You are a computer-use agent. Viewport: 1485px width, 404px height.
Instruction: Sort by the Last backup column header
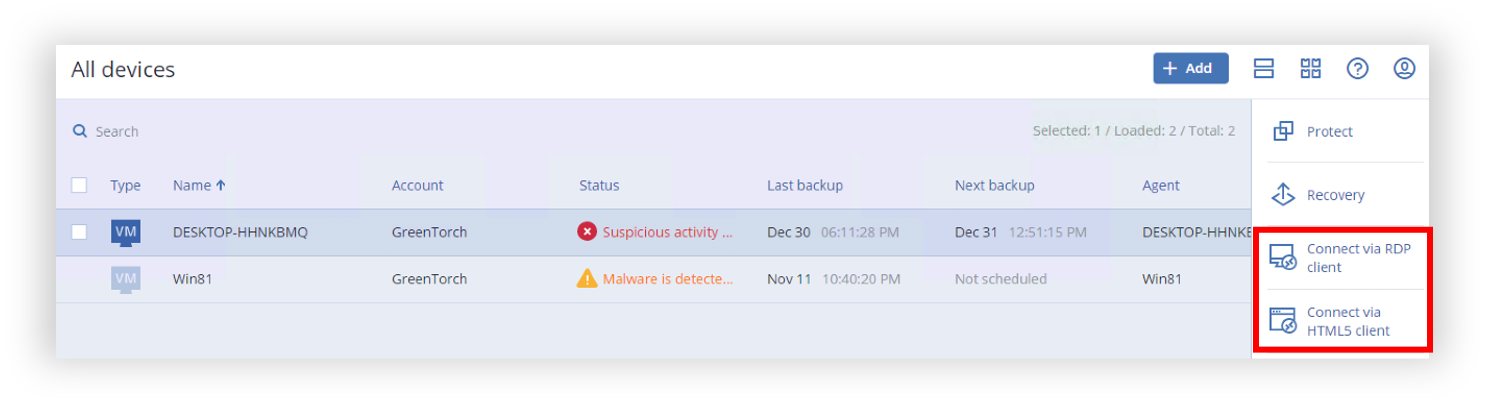pyautogui.click(x=805, y=185)
